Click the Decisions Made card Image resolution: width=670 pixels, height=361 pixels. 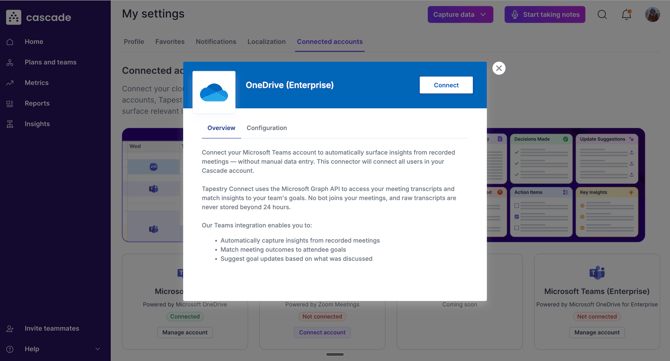click(x=541, y=158)
